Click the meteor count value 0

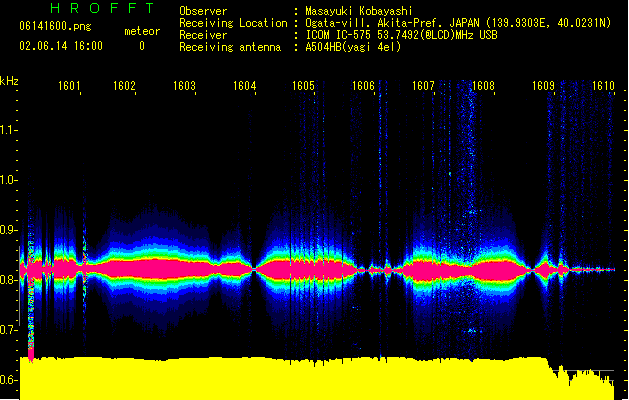coord(142,46)
